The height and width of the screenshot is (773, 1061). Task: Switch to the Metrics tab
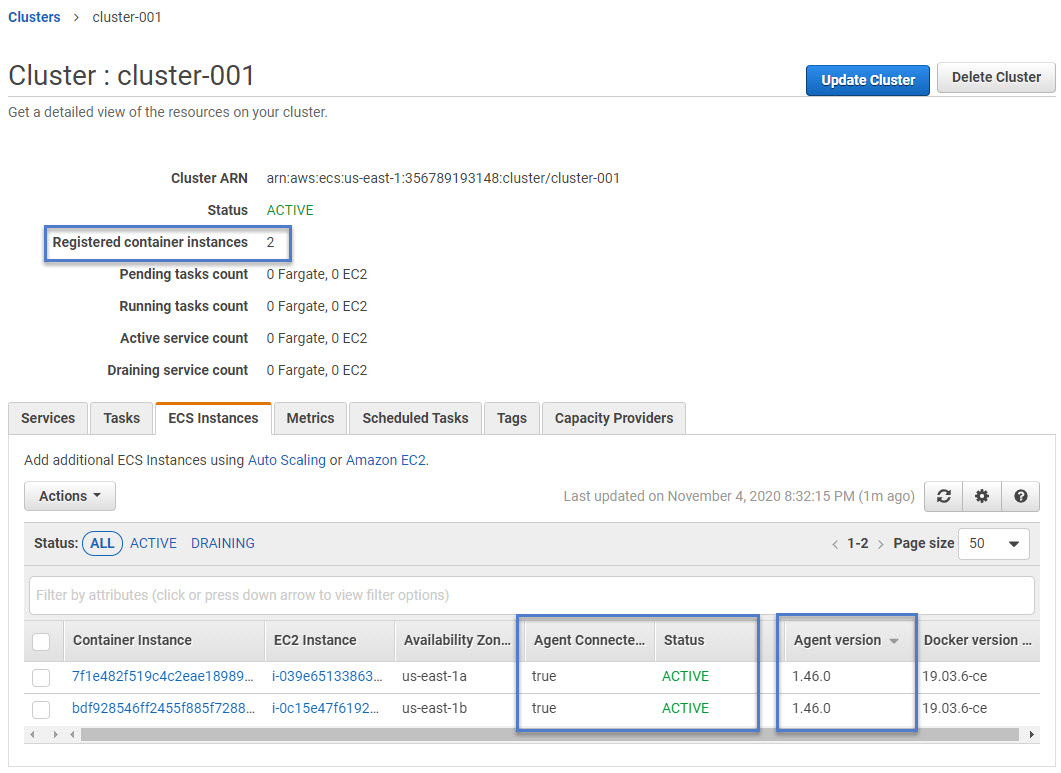click(x=309, y=418)
